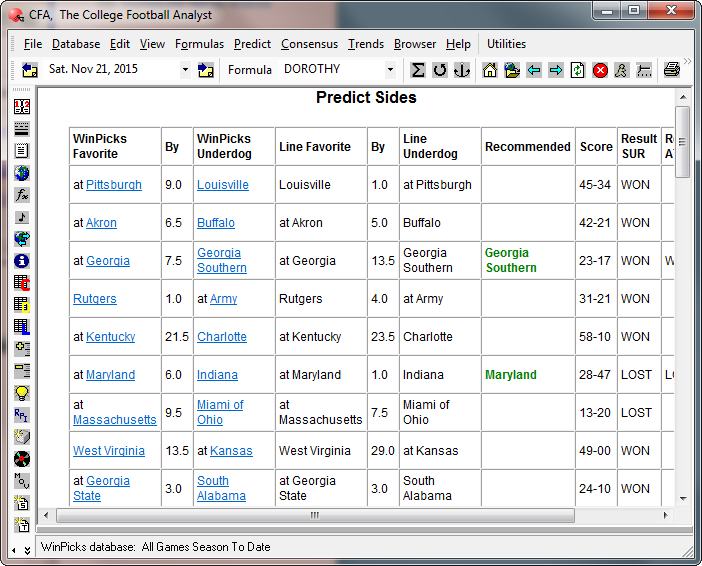Click the next date folder icon
This screenshot has height=566, width=702.
click(206, 70)
